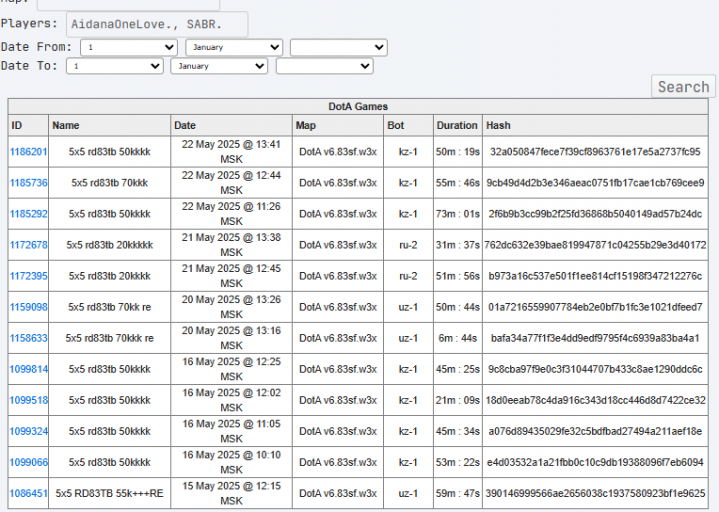Select duration cell '73m : 01s'
This screenshot has height=512, width=719.
tap(458, 214)
